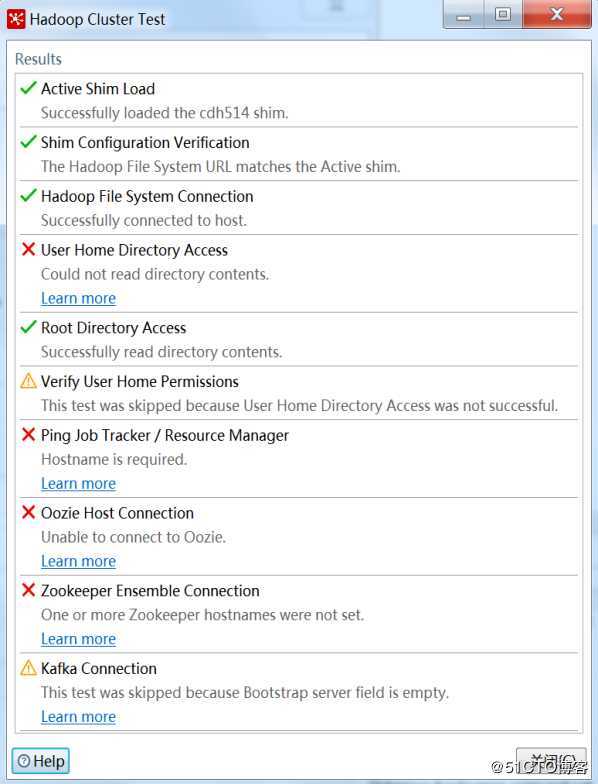Open Learn more under Zookeeper Ensemble Connection
This screenshot has width=598, height=784.
78,639
